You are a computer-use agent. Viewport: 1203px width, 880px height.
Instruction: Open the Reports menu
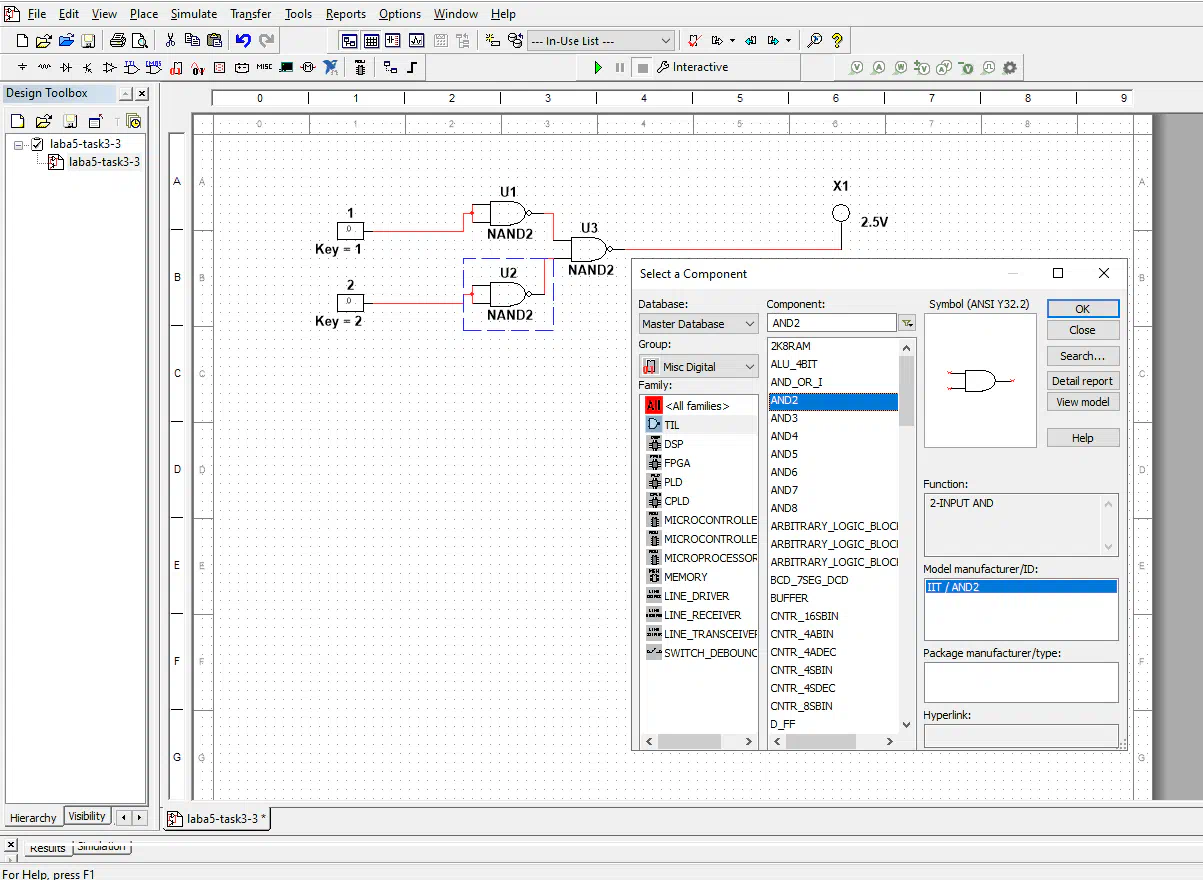pyautogui.click(x=346, y=14)
